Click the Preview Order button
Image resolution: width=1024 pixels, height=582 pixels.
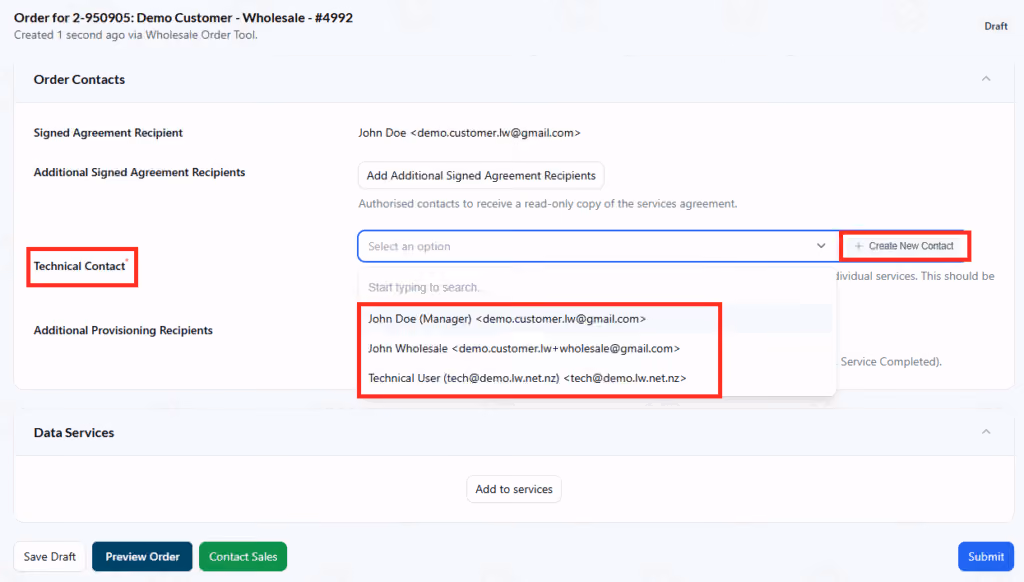tap(142, 557)
